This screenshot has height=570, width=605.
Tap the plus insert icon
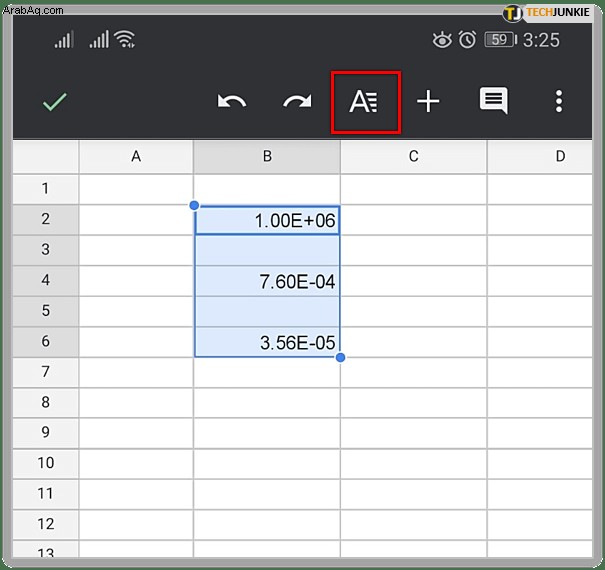point(428,101)
